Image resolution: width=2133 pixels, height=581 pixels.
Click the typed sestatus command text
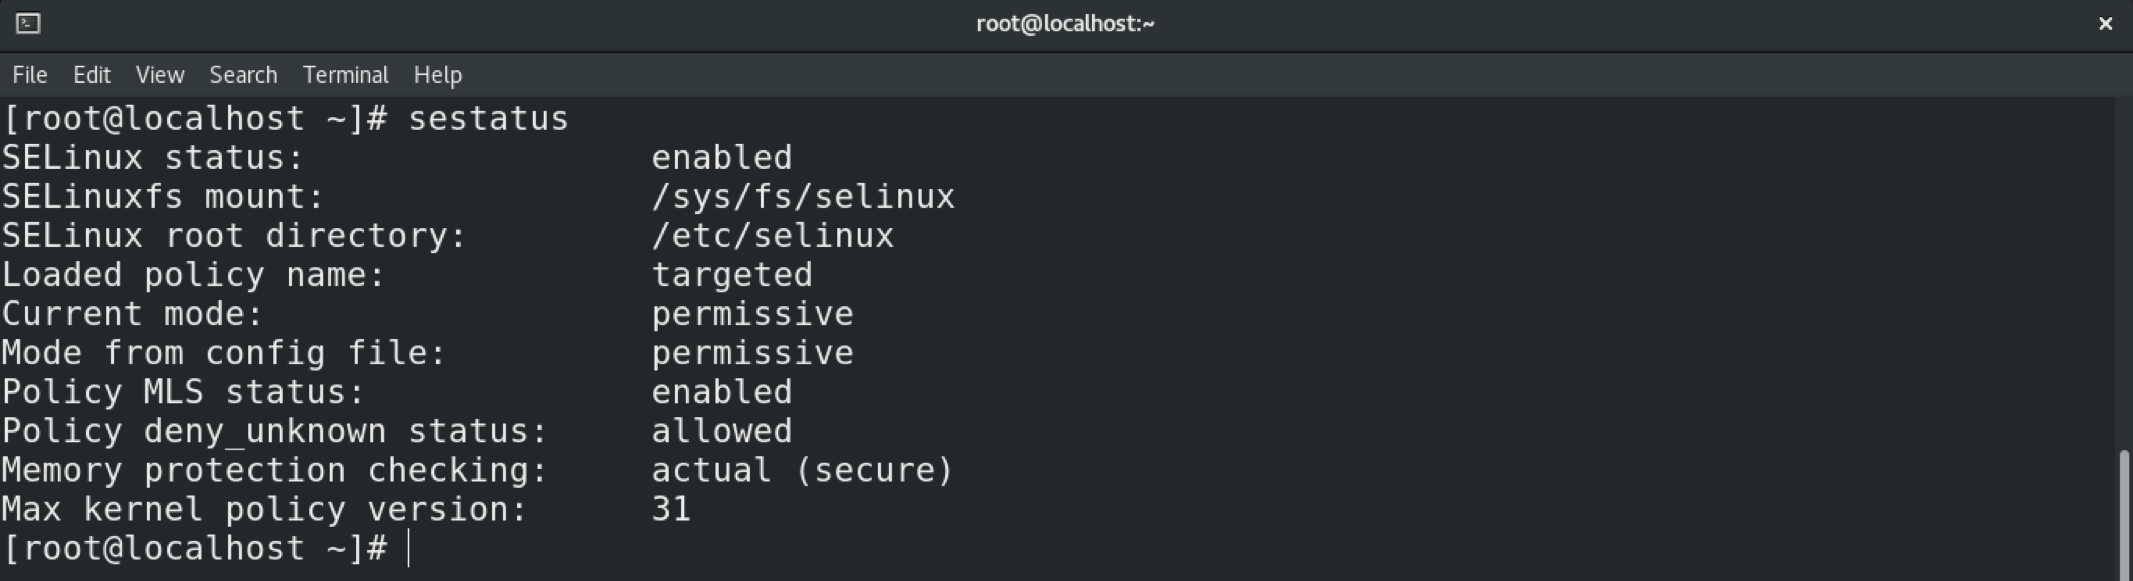[x=488, y=119]
